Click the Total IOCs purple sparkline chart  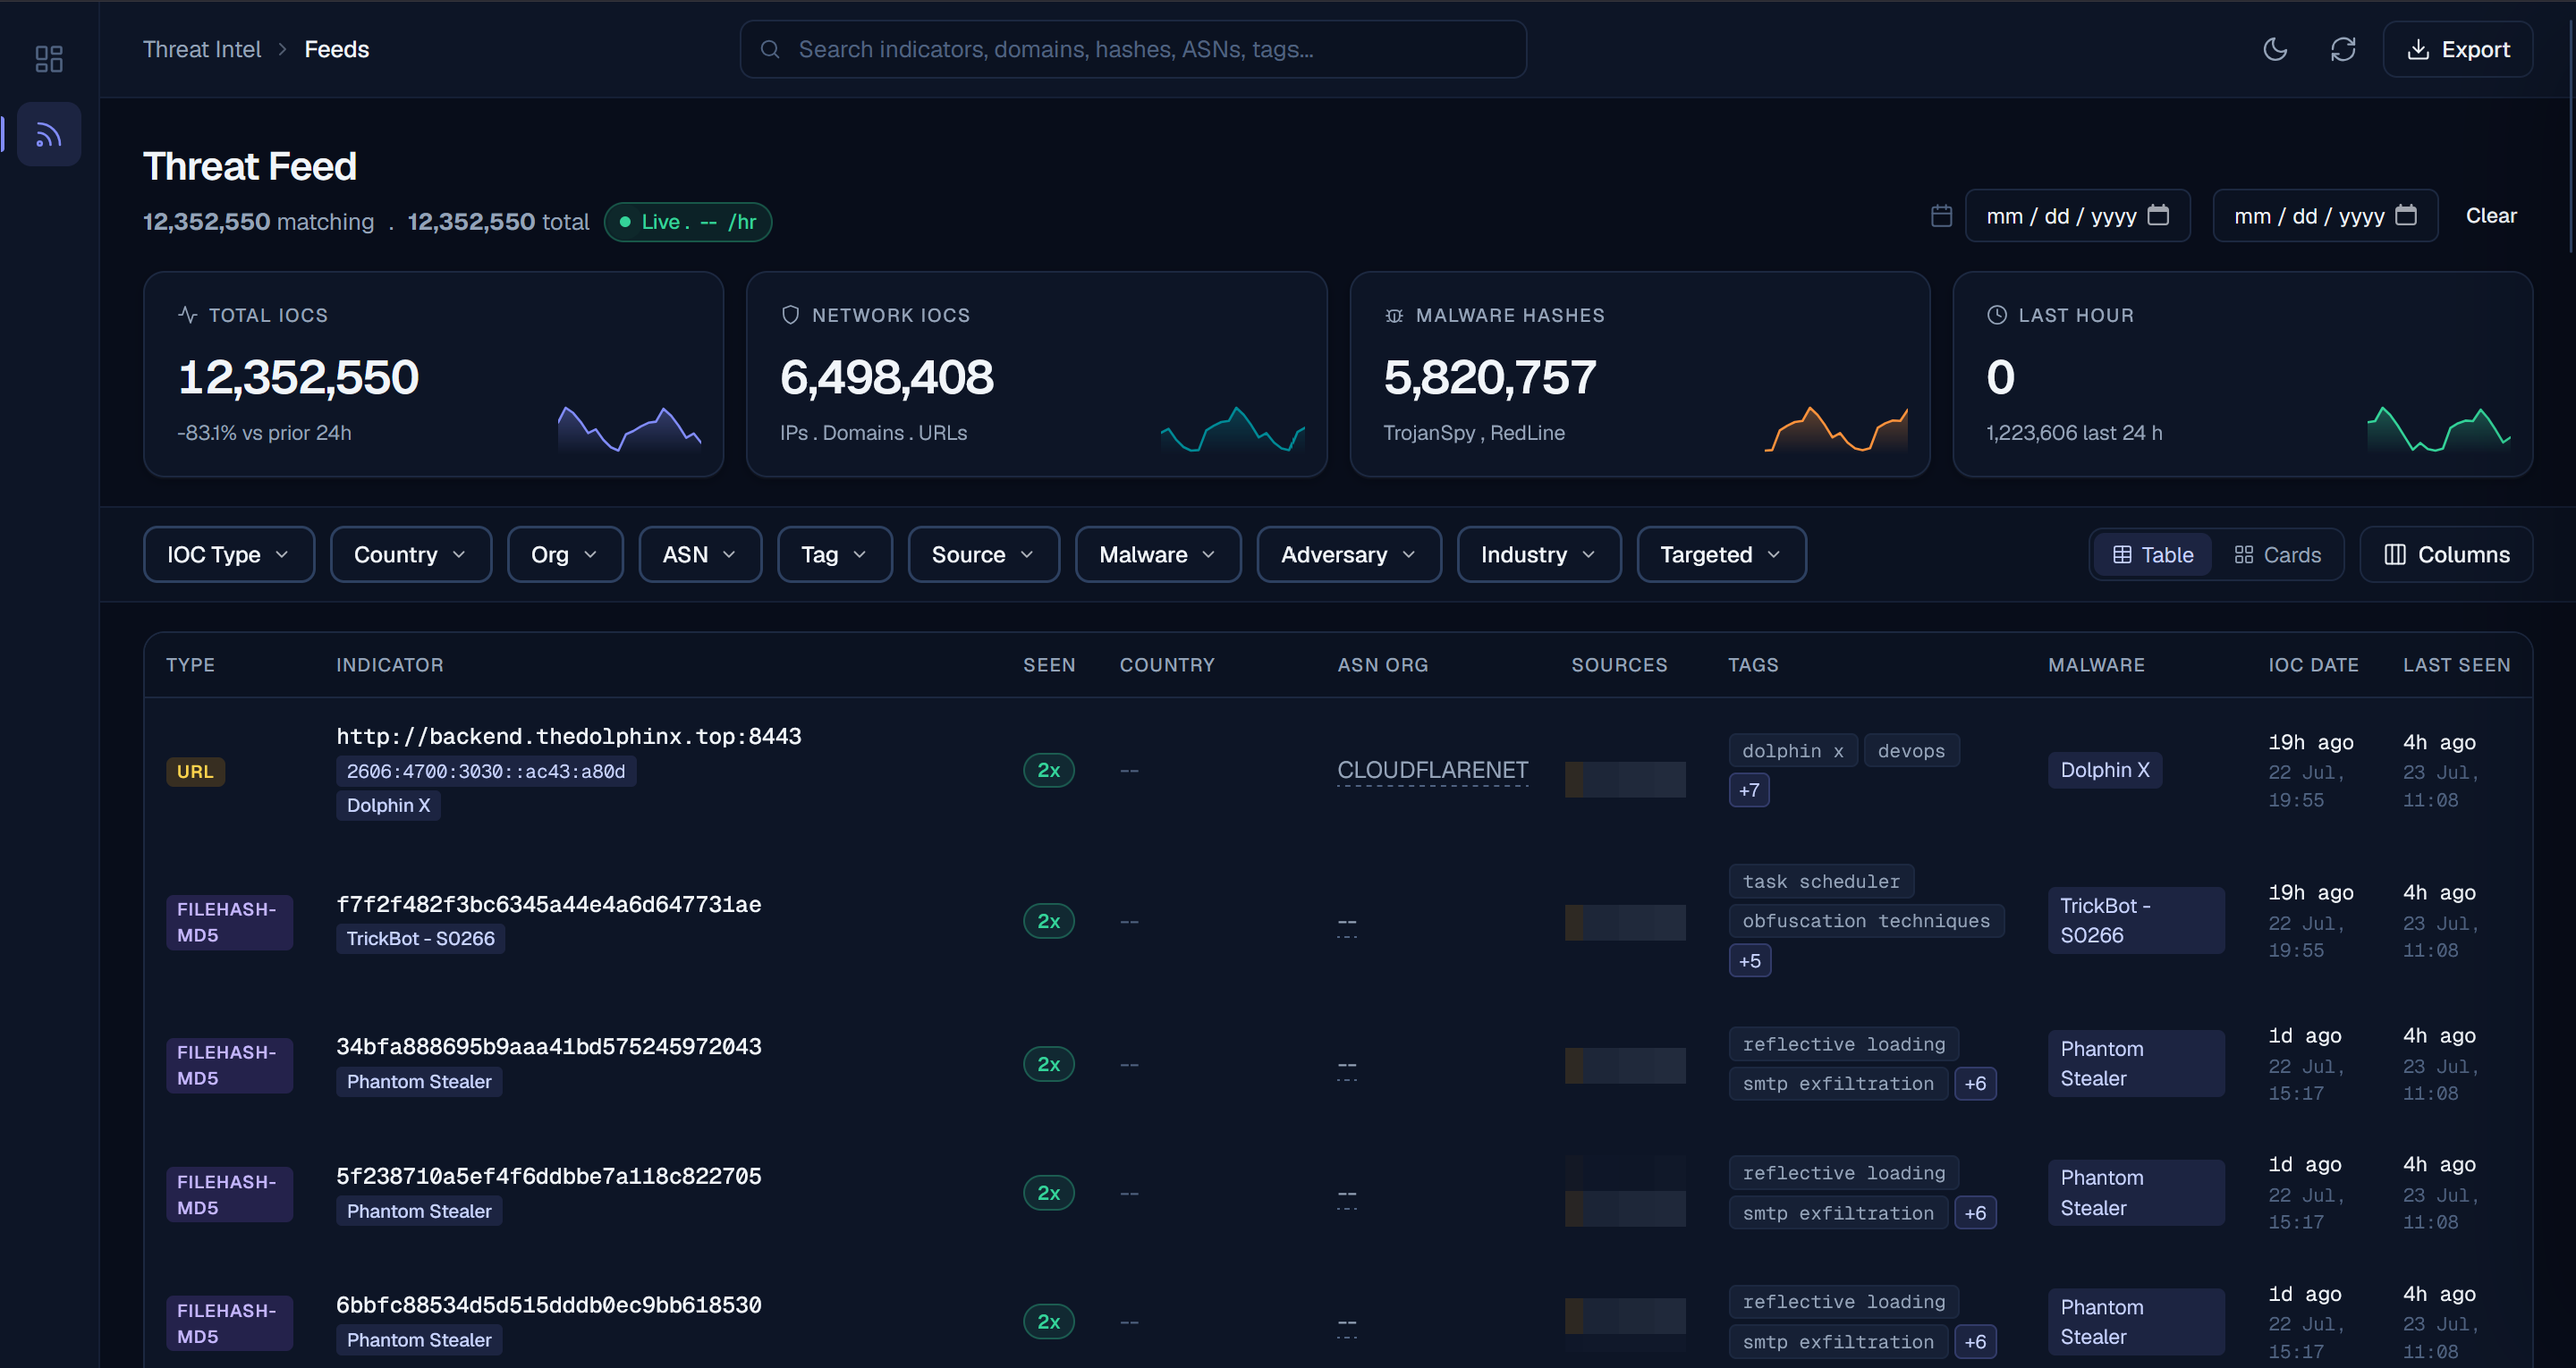pos(629,429)
